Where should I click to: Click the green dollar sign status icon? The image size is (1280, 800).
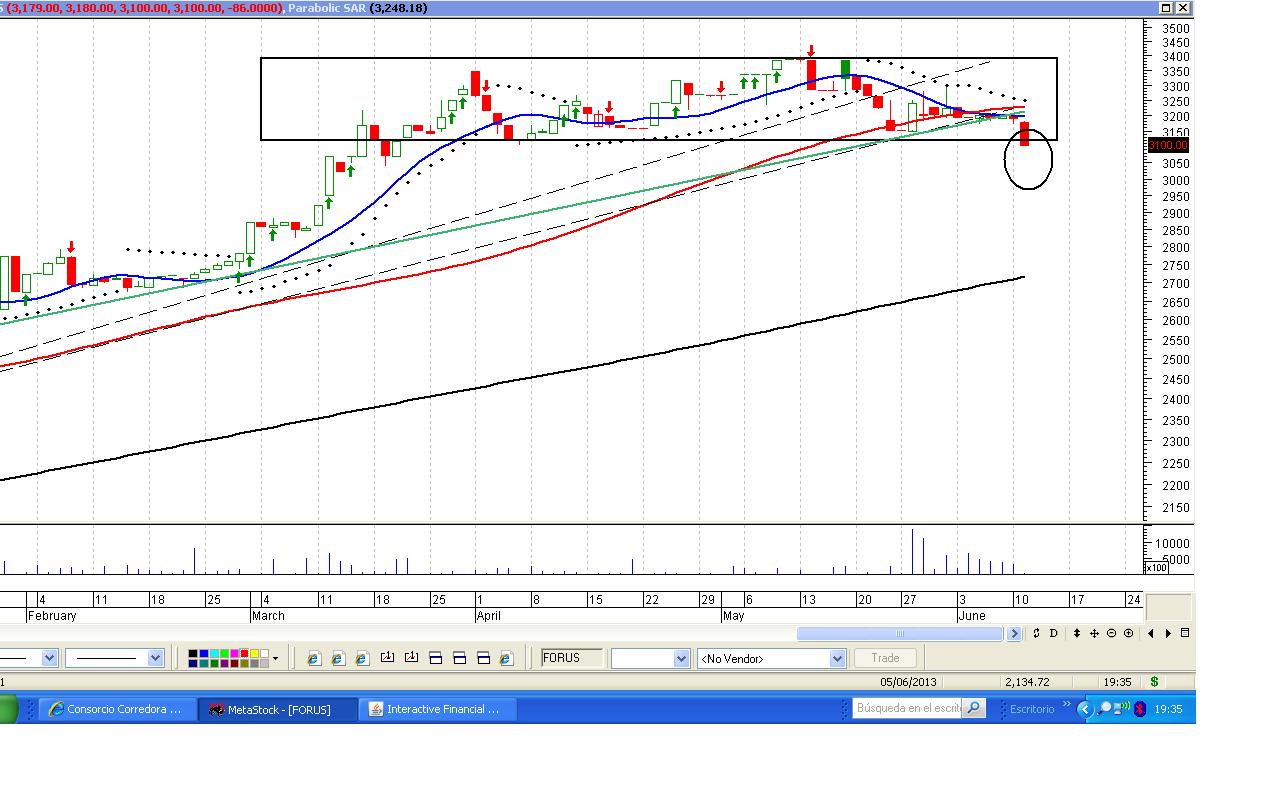point(1154,682)
